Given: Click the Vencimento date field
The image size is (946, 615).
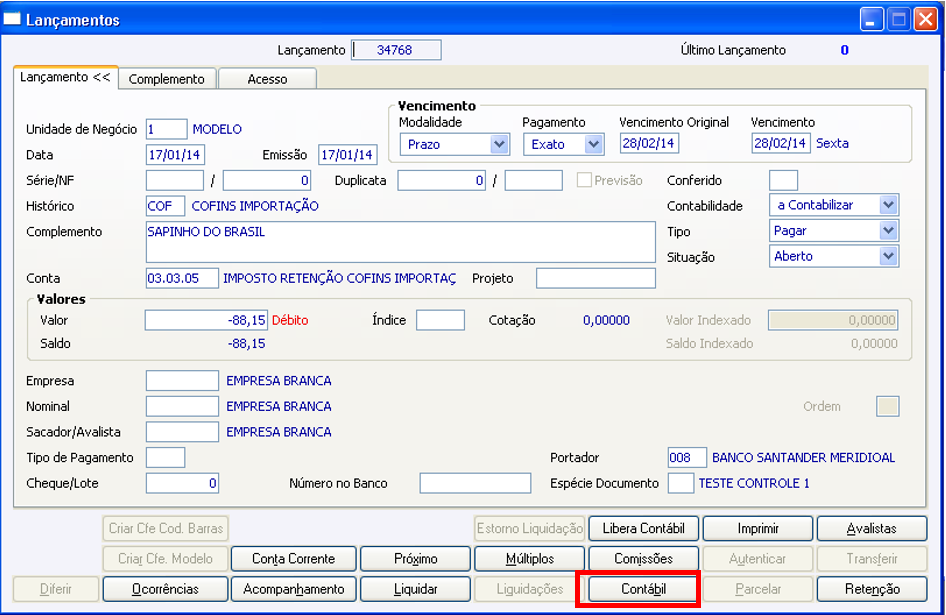Looking at the screenshot, I should point(781,144).
